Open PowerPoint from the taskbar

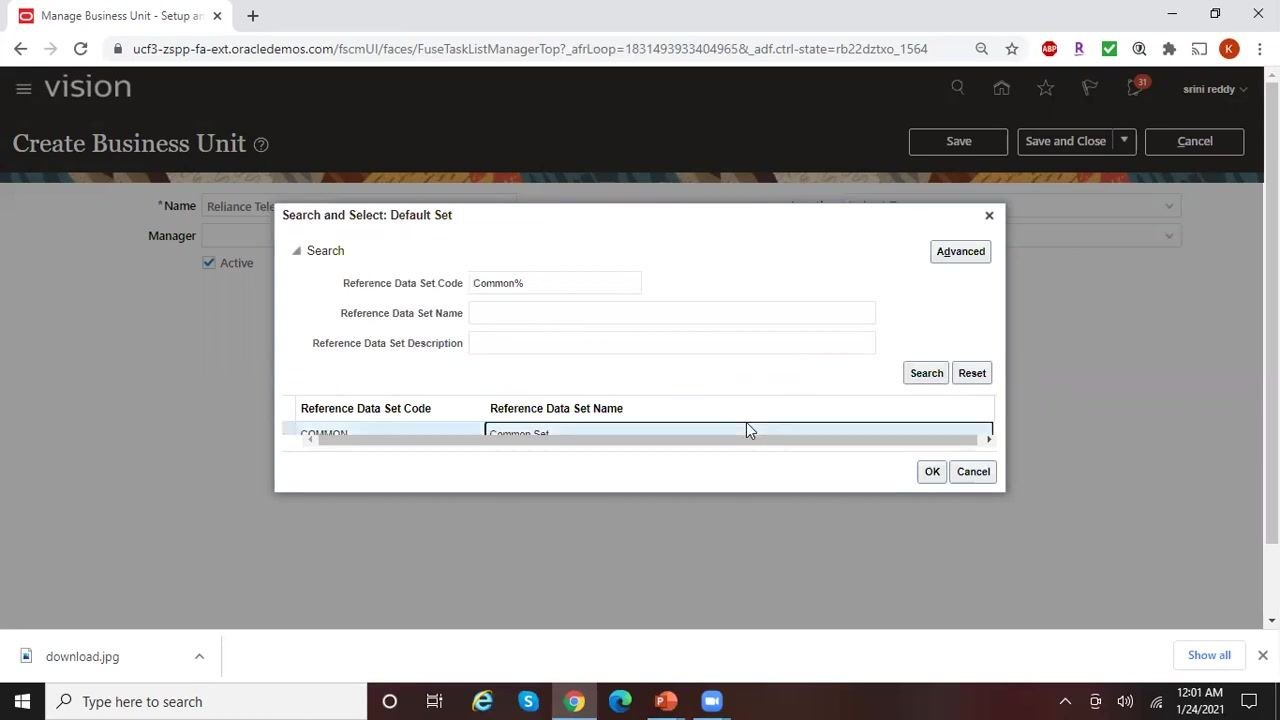pyautogui.click(x=666, y=701)
